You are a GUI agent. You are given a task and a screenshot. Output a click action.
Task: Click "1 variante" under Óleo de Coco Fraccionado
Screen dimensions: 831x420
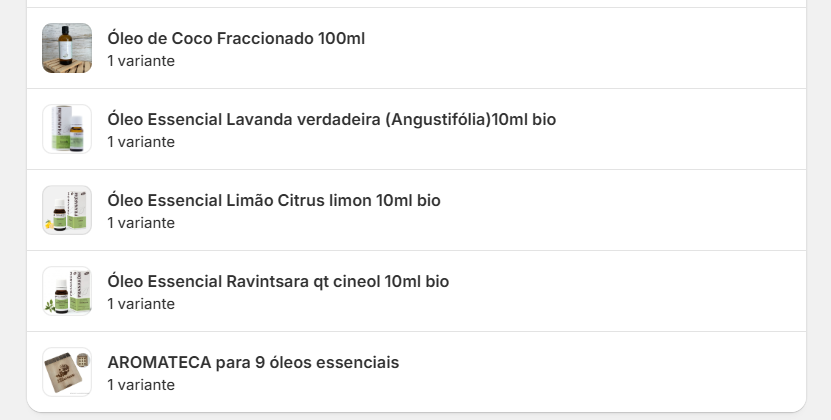tap(141, 61)
